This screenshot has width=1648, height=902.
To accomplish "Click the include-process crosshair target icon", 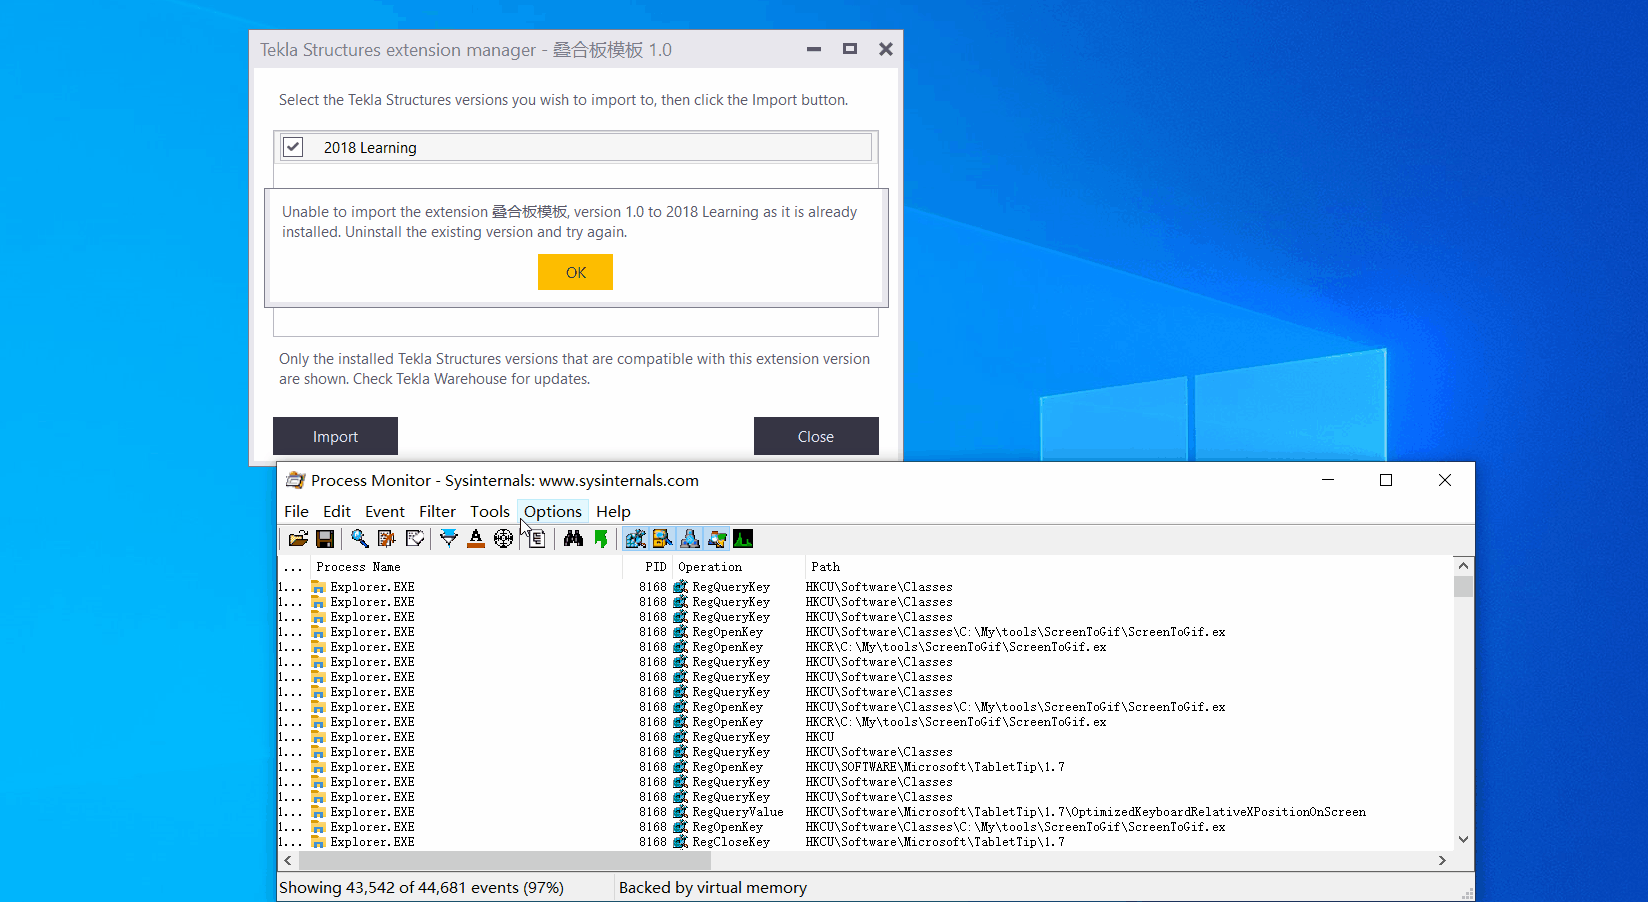I will (x=503, y=538).
